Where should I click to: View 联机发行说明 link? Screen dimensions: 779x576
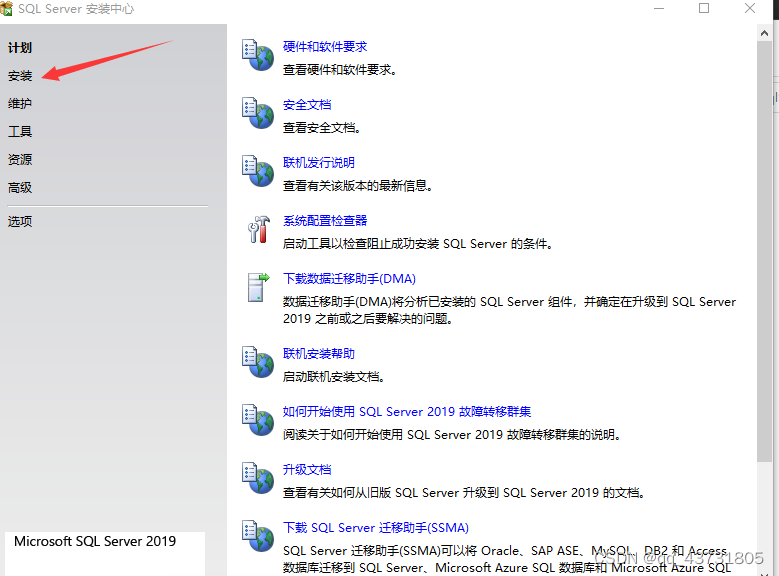319,163
